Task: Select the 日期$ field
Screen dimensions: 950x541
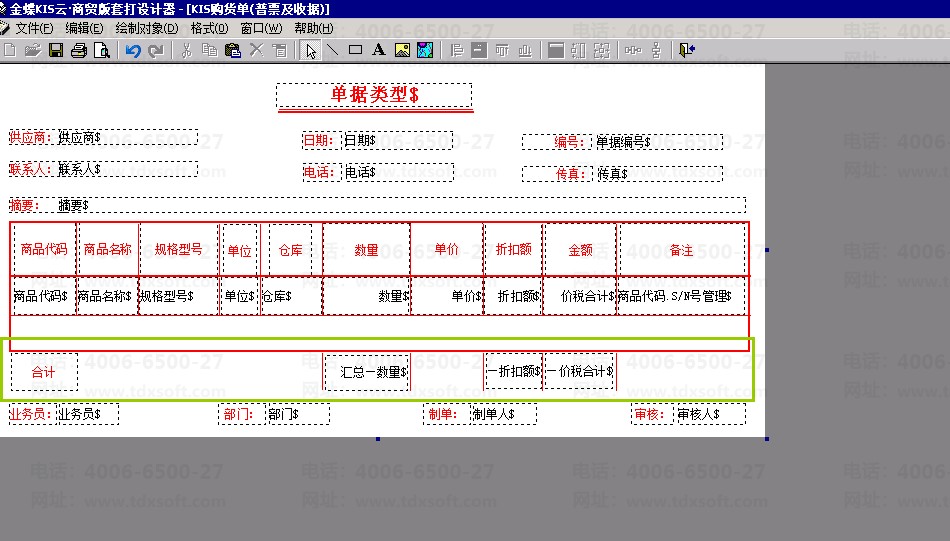Action: tap(397, 141)
